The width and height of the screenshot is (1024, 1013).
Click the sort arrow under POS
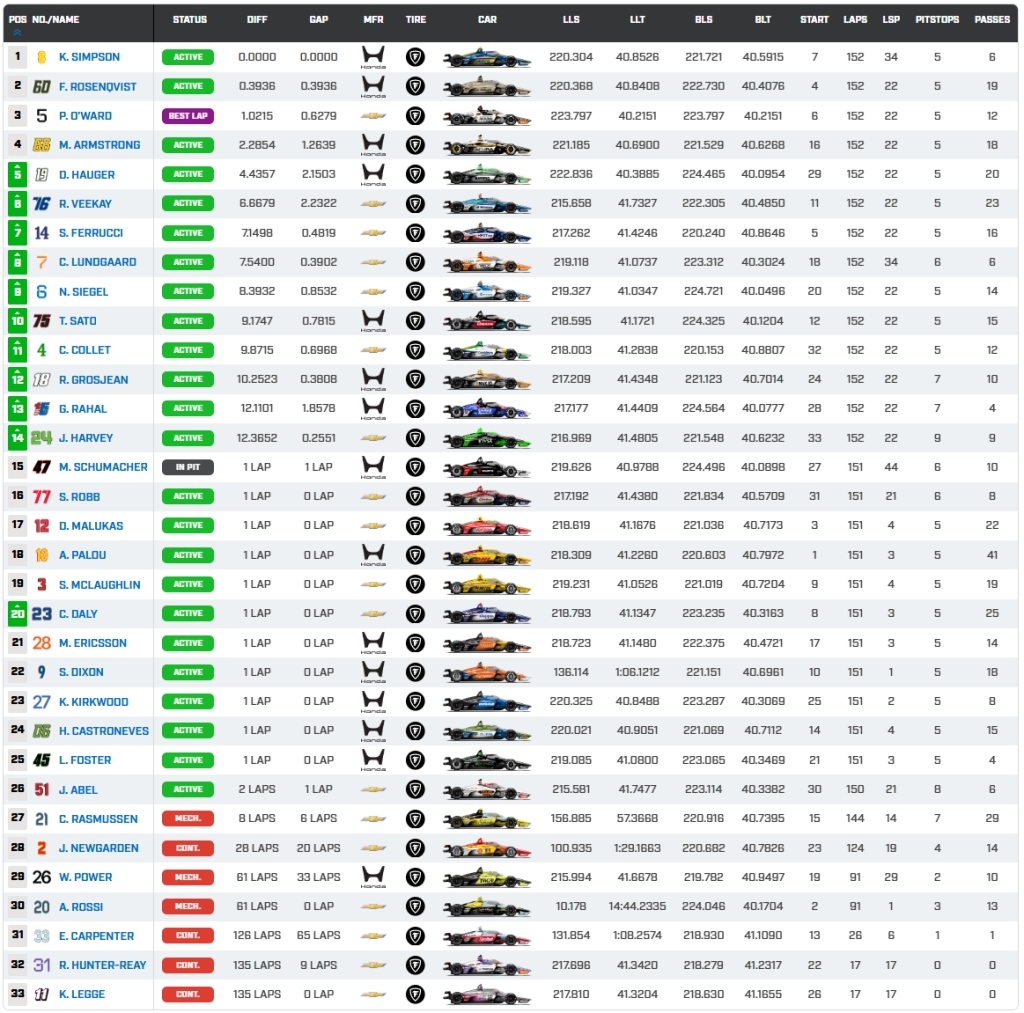(17, 33)
